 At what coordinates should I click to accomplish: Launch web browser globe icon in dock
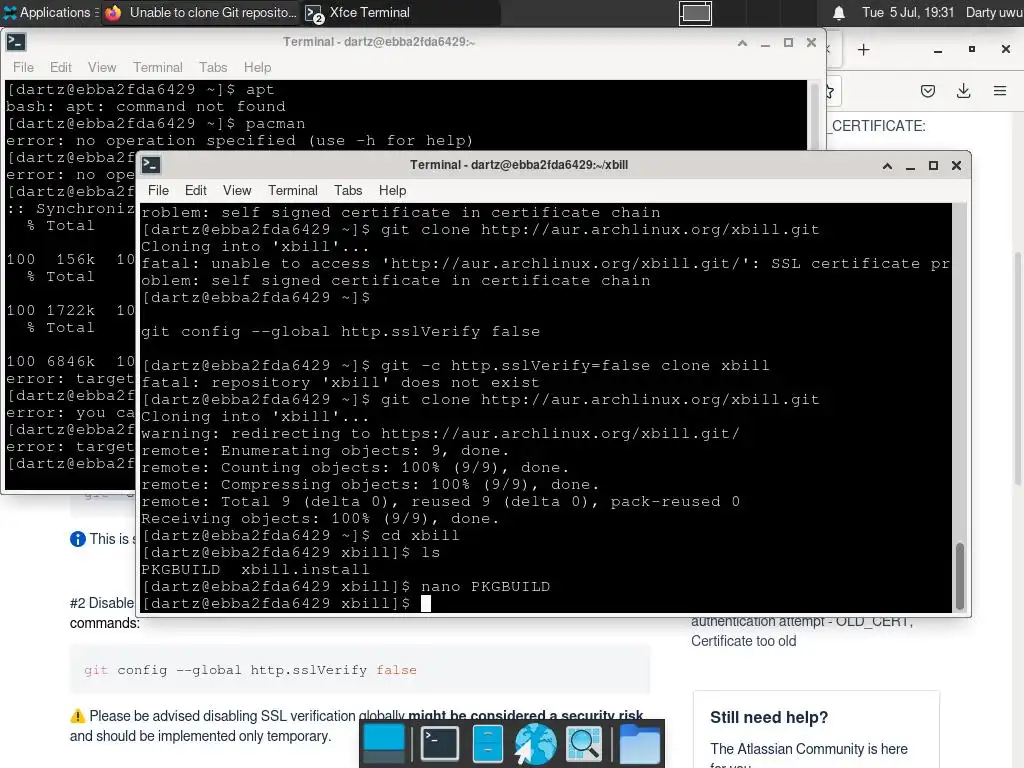pyautogui.click(x=535, y=743)
